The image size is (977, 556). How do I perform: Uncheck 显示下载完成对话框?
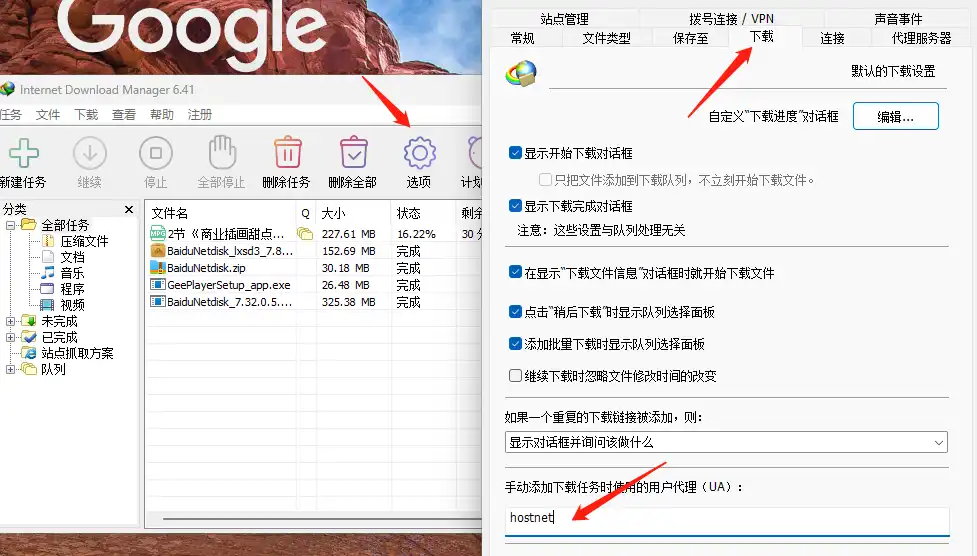coord(515,206)
